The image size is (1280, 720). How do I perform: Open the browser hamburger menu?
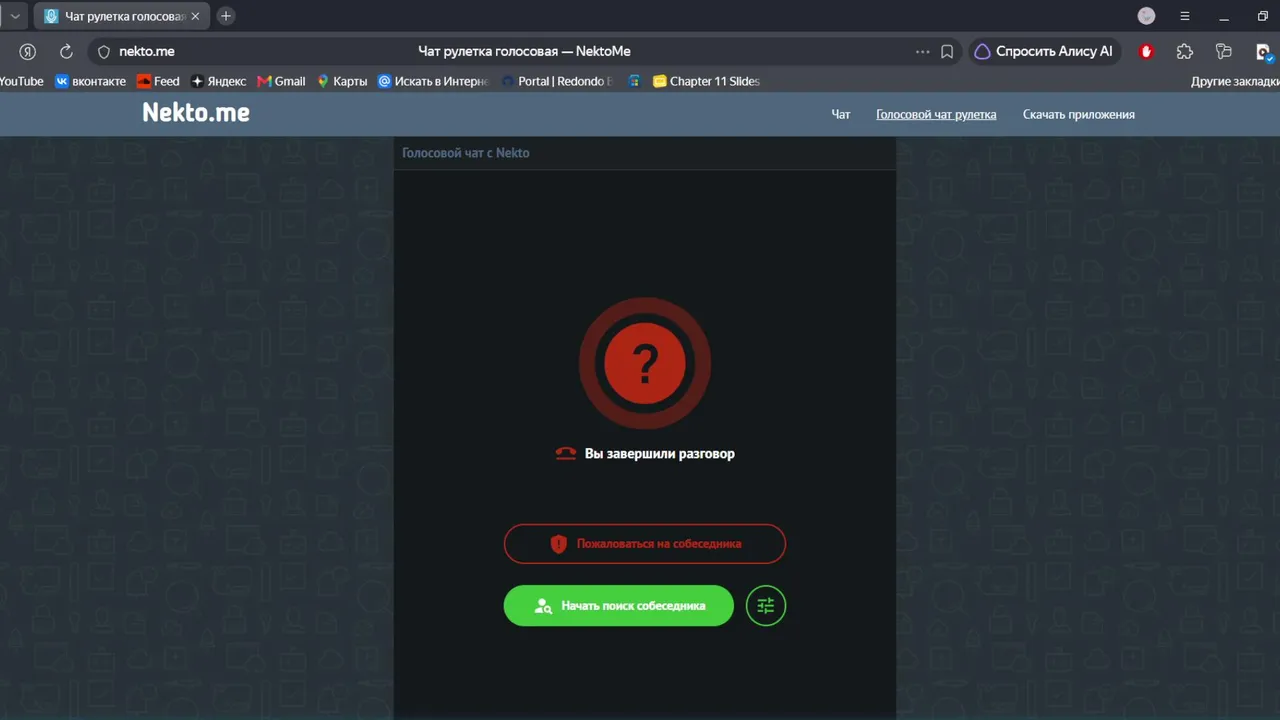[x=1185, y=16]
